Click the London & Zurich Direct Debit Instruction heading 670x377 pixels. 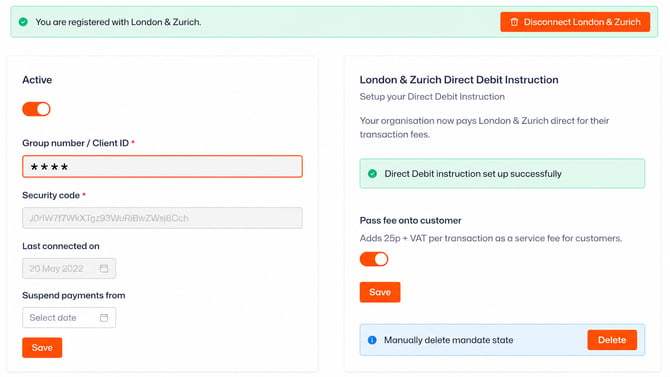[x=459, y=80]
